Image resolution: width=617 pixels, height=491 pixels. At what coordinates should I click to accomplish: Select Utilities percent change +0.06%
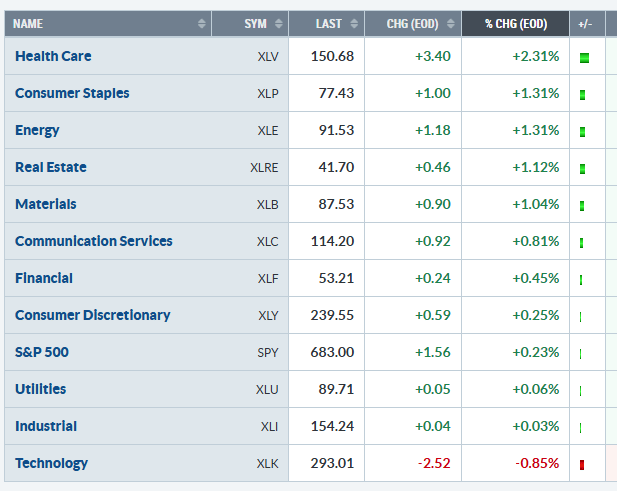537,389
